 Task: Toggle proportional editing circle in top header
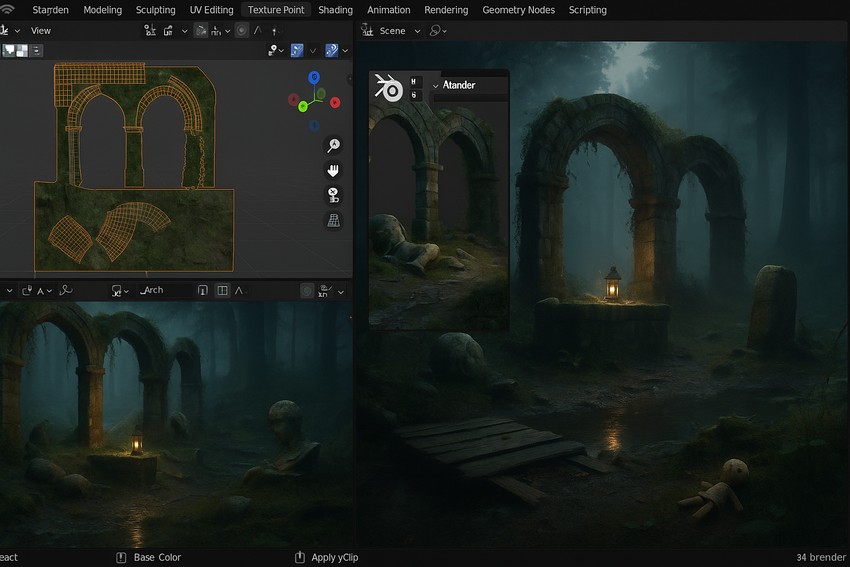[241, 31]
